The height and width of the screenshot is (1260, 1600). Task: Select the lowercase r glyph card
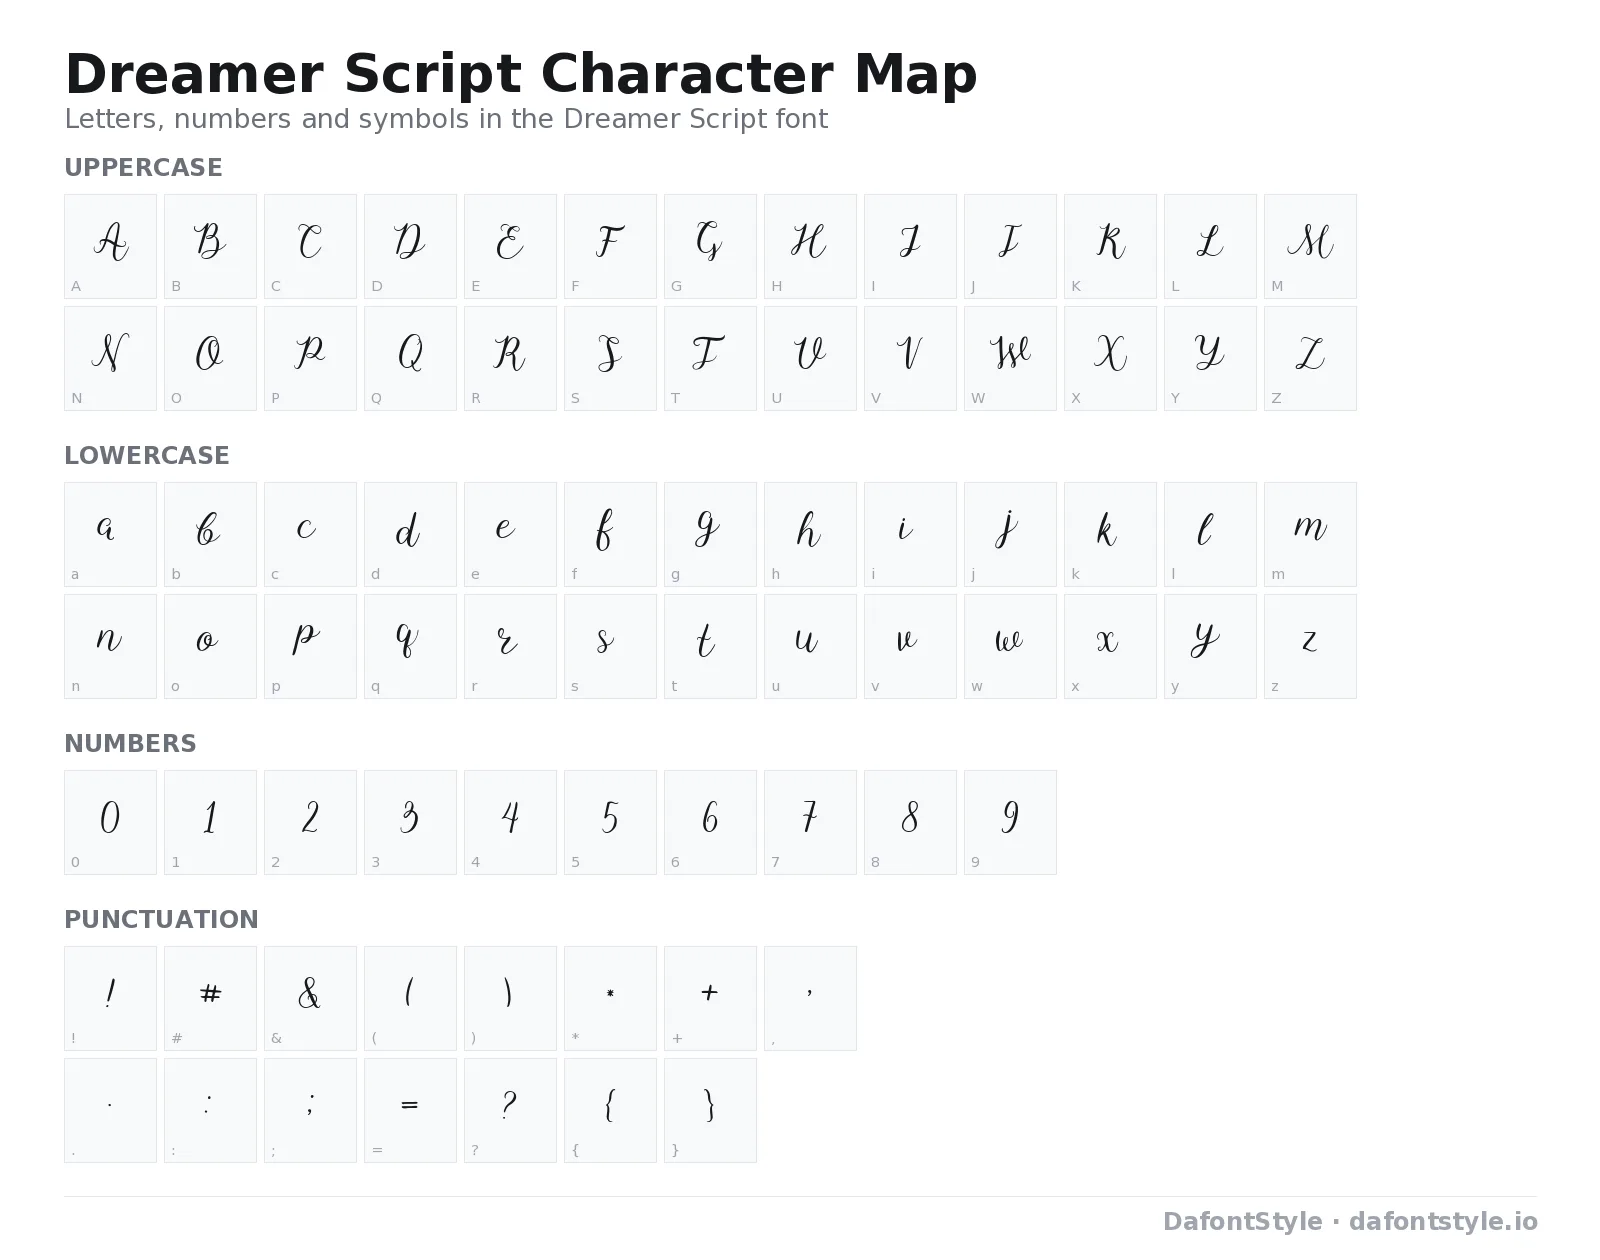510,646
